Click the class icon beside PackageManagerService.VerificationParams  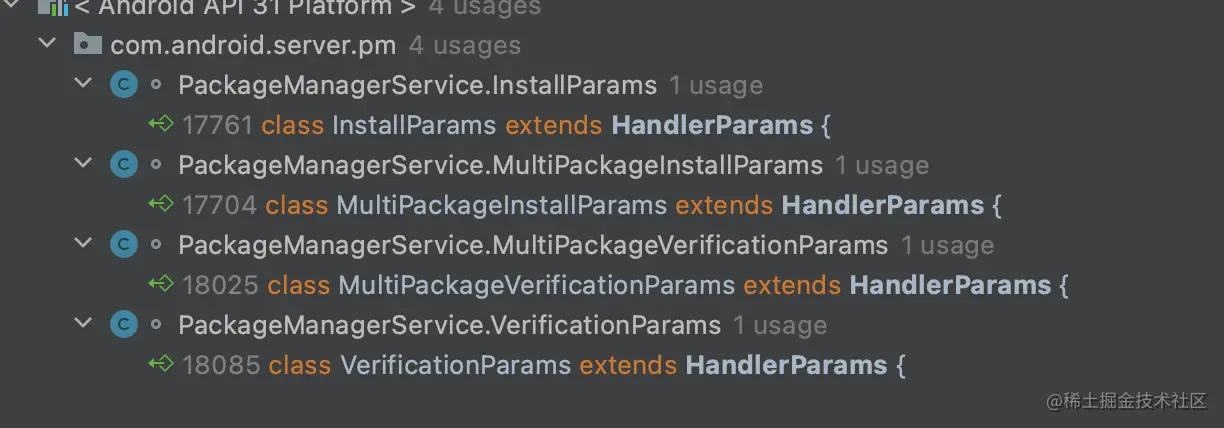click(x=123, y=325)
